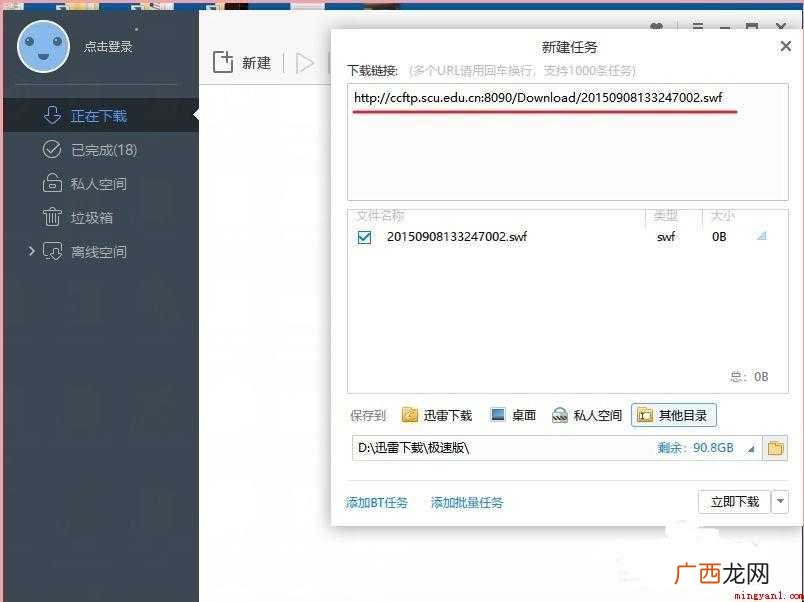This screenshot has width=804, height=602.
Task: Click the 剩余: 90.8GB free space text
Action: point(695,448)
